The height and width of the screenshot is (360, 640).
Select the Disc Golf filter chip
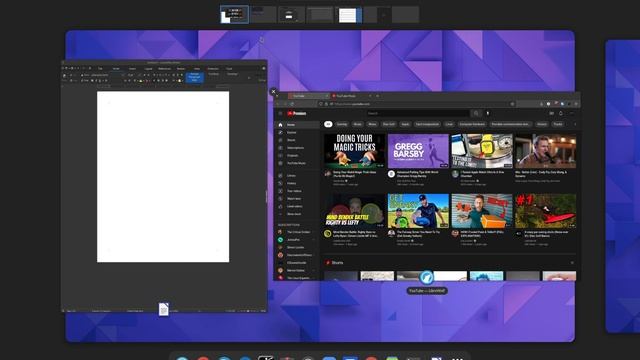pyautogui.click(x=389, y=124)
